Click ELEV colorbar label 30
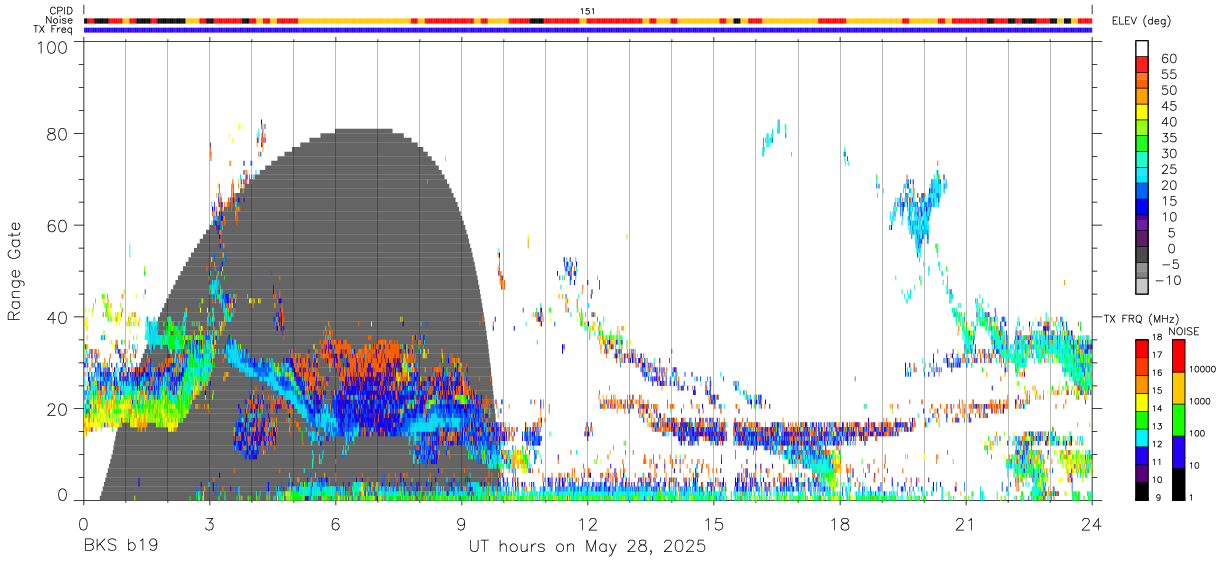The height and width of the screenshot is (567, 1228). point(1168,153)
